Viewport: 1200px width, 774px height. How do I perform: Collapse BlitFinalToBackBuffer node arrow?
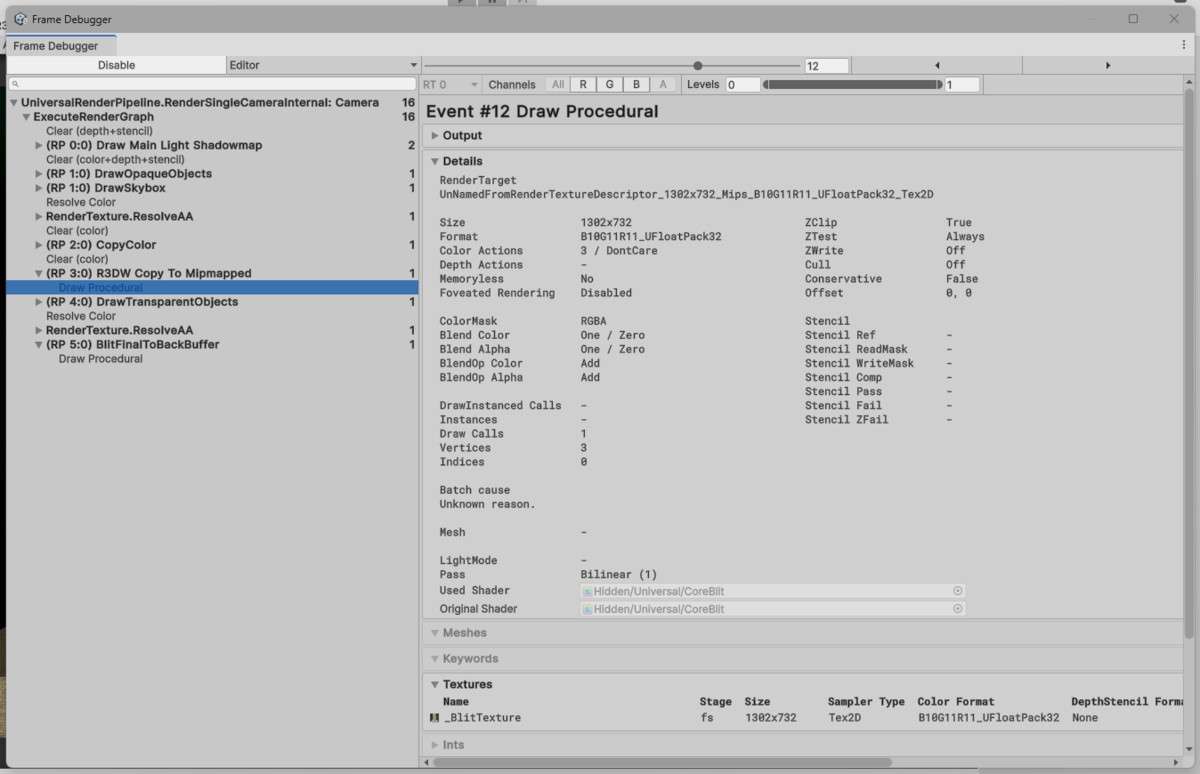click(x=39, y=345)
